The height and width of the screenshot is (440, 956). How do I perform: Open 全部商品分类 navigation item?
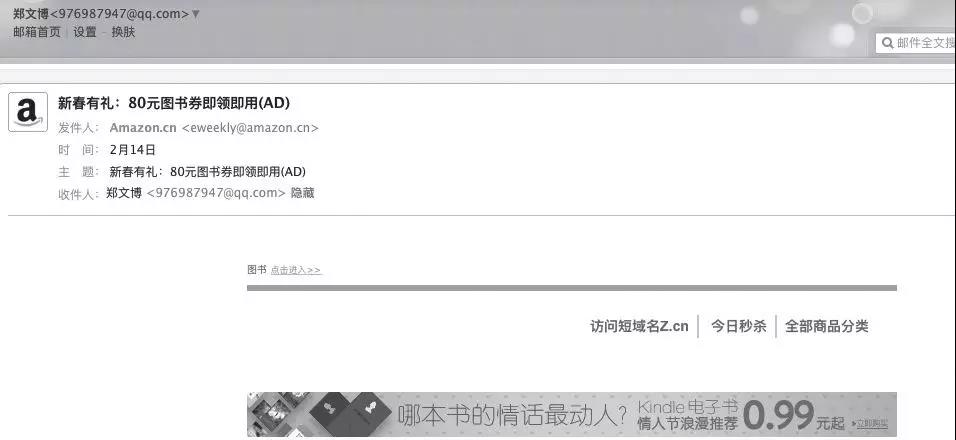[x=826, y=326]
